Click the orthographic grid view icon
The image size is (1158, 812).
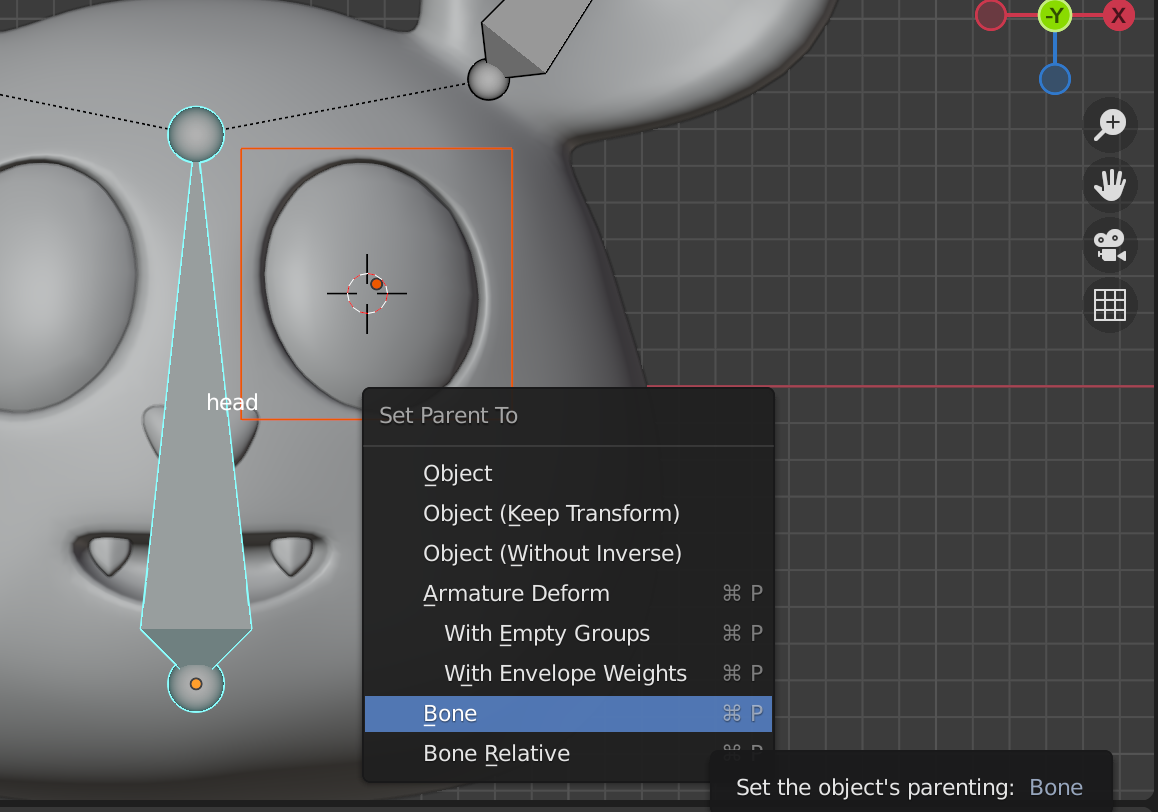(x=1110, y=306)
